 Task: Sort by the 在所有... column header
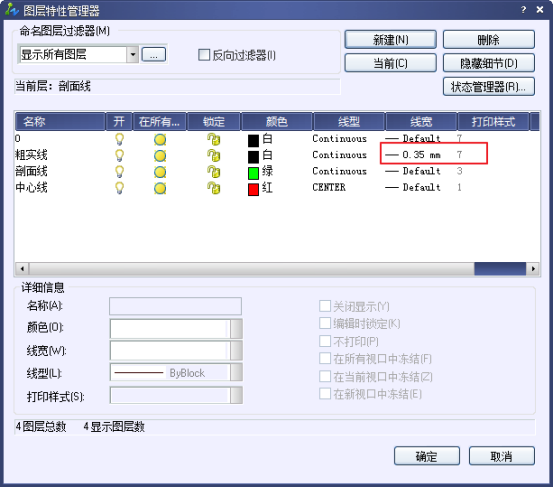pyautogui.click(x=159, y=122)
